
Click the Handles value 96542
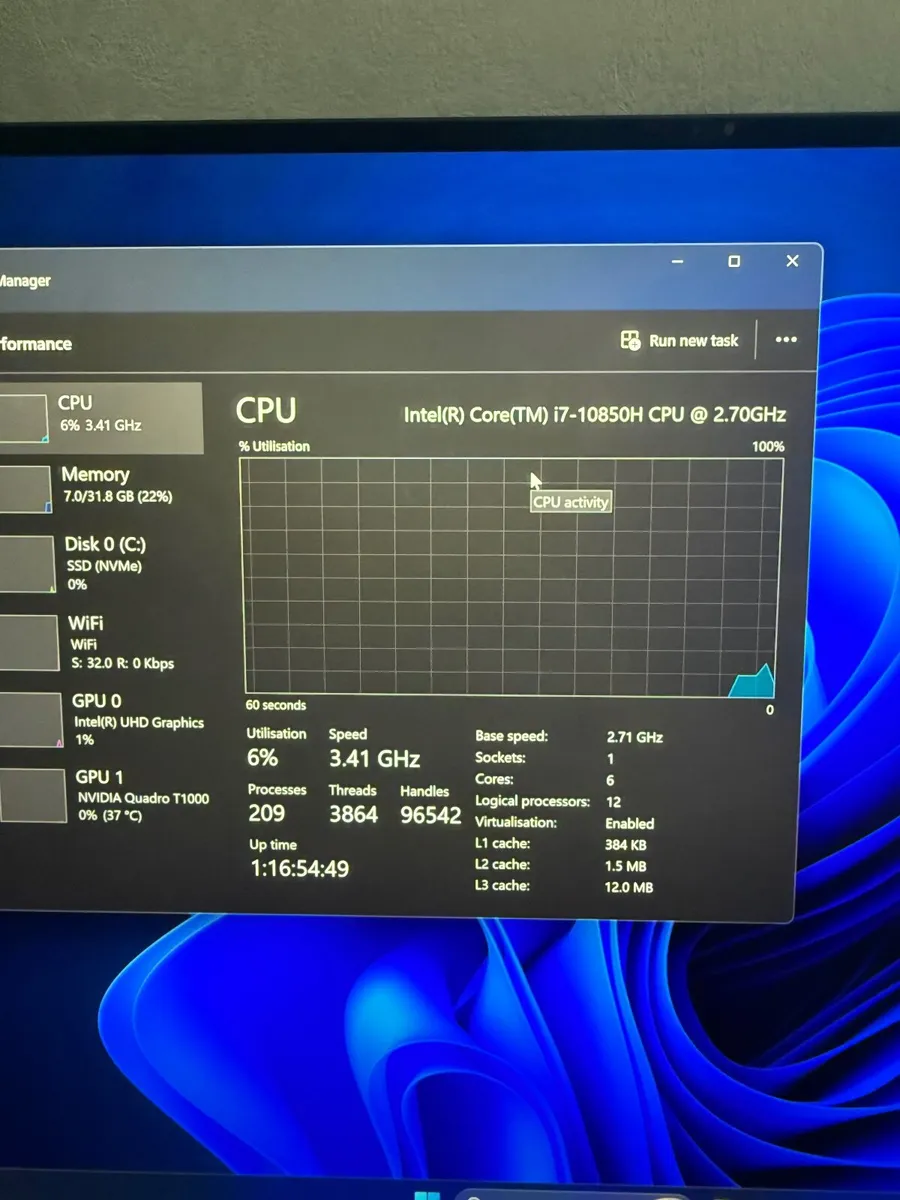431,815
